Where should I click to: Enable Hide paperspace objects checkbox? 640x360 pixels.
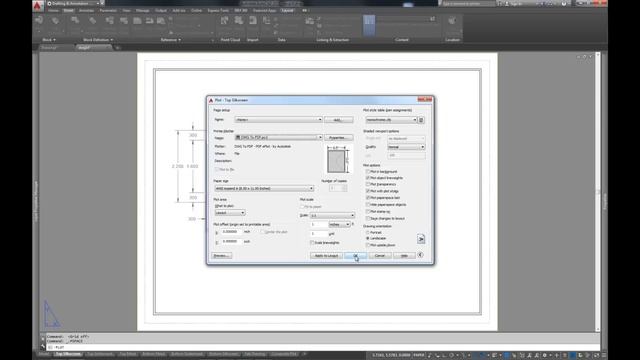tap(368, 204)
